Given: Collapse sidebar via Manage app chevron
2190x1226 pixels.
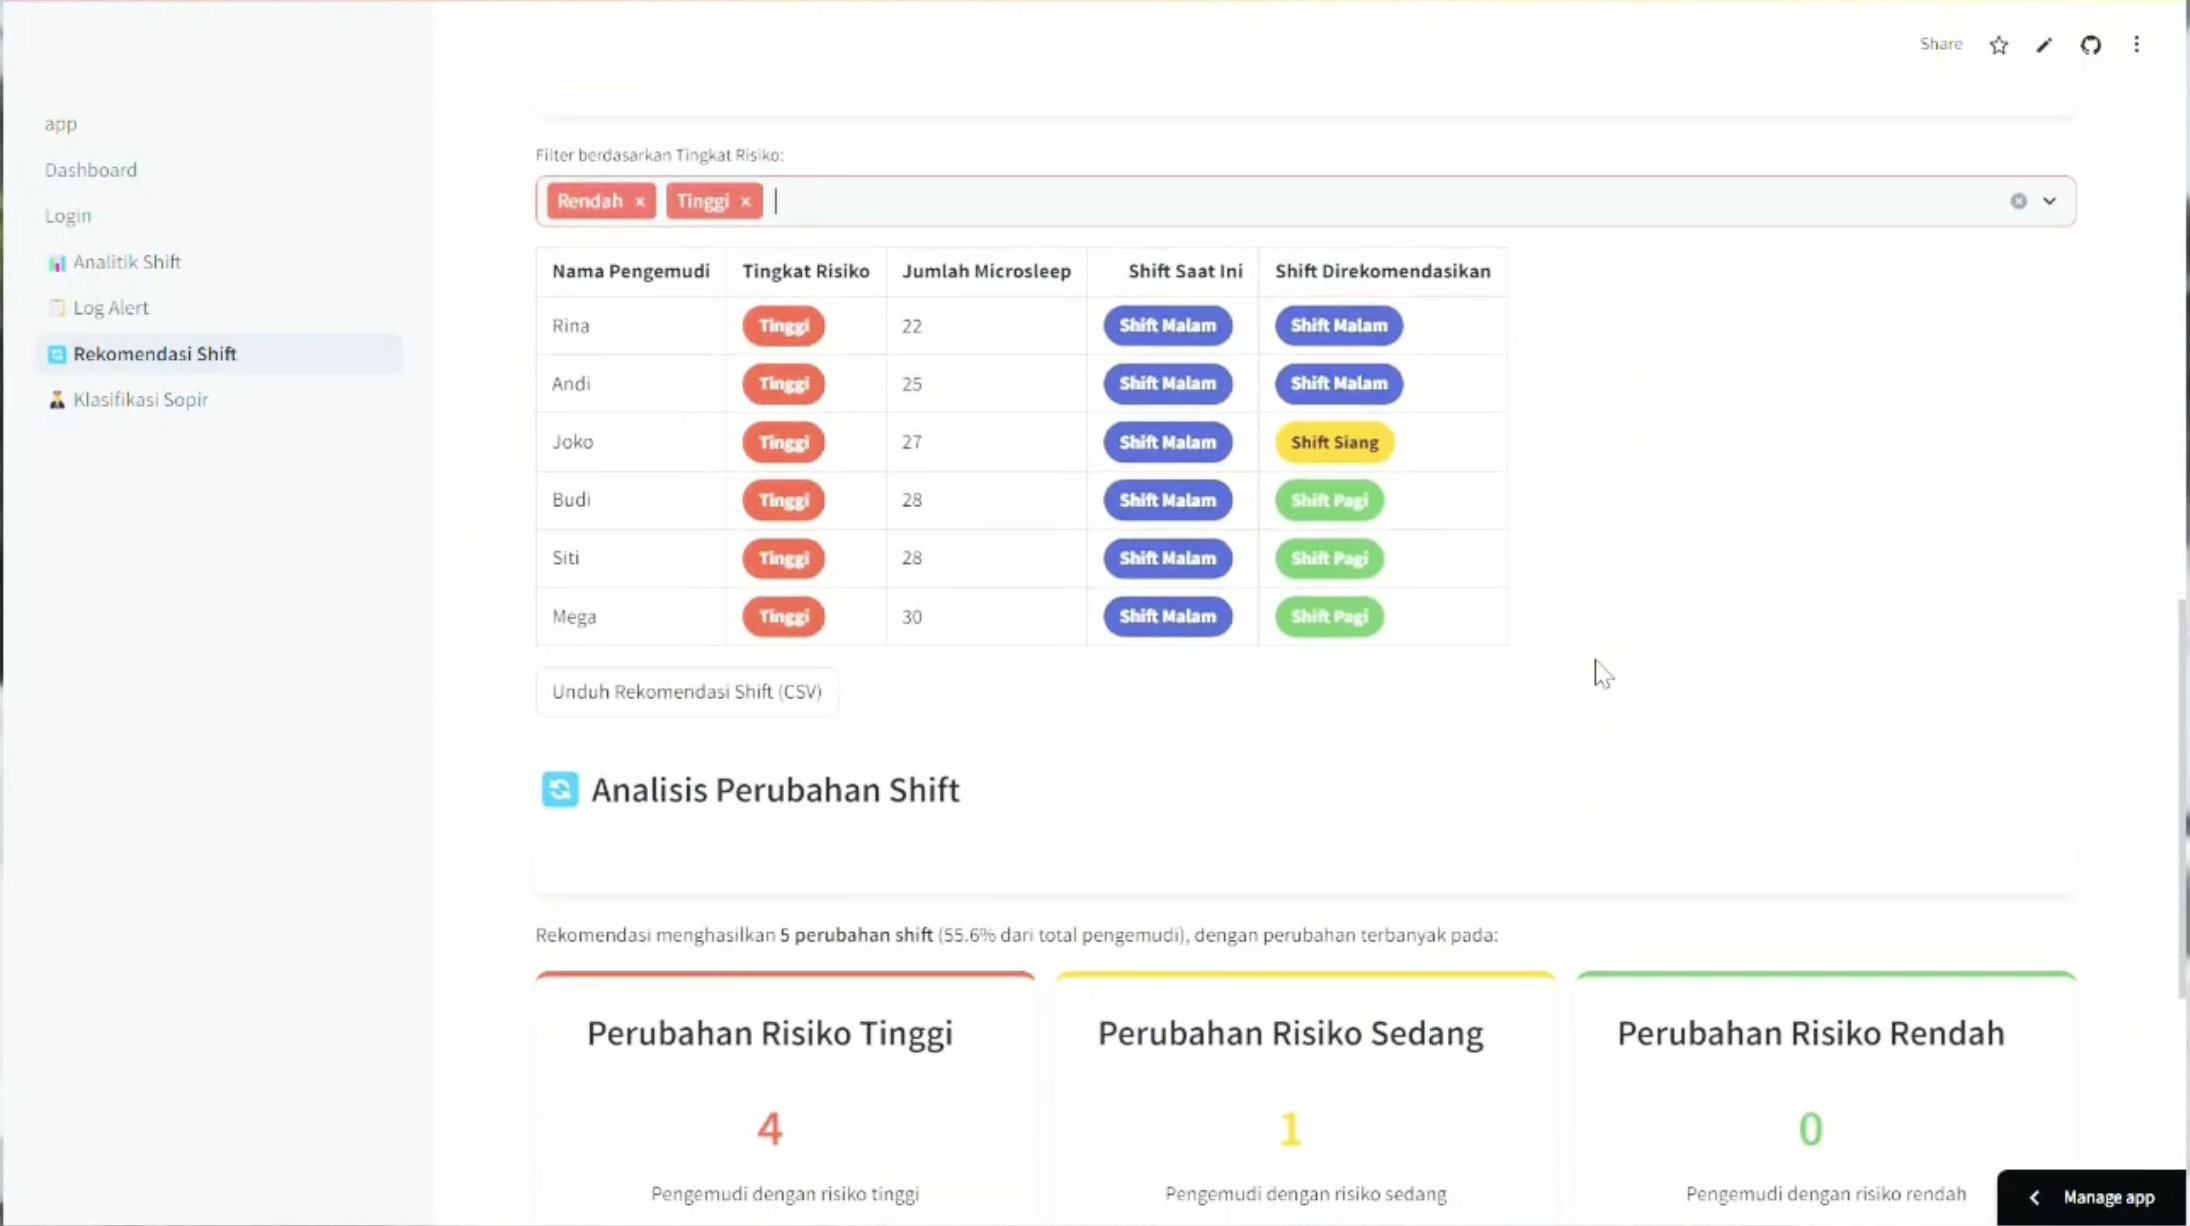Looking at the screenshot, I should click(x=2034, y=1197).
